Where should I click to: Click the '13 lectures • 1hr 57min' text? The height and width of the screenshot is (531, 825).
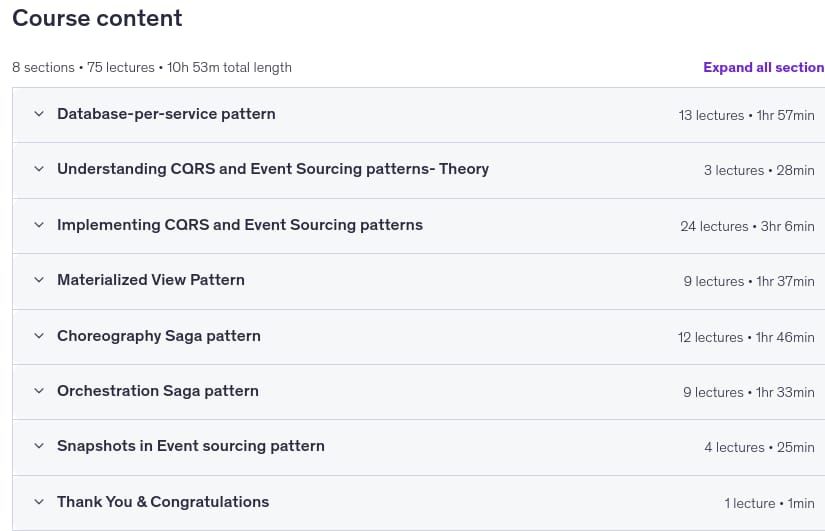pyautogui.click(x=747, y=115)
